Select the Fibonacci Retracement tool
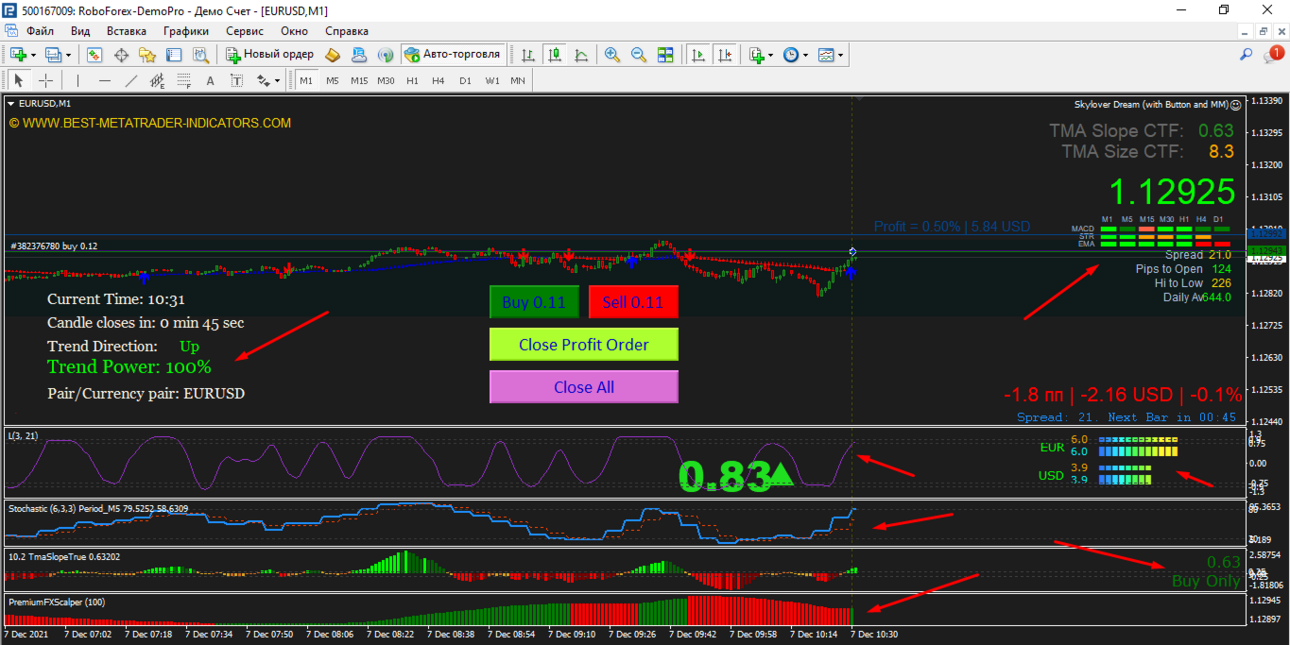1290x645 pixels. [184, 81]
